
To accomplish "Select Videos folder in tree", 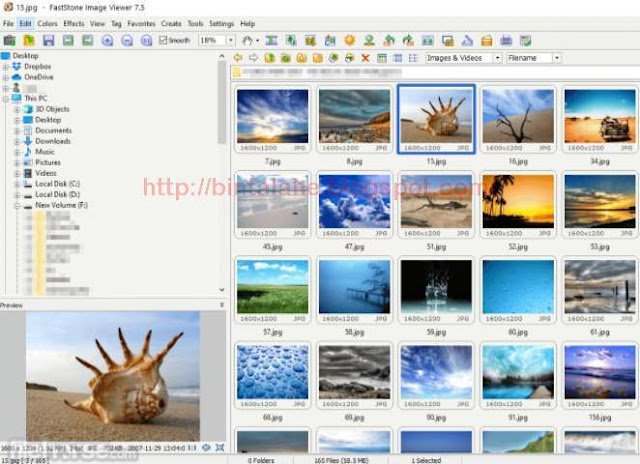I will (46, 173).
